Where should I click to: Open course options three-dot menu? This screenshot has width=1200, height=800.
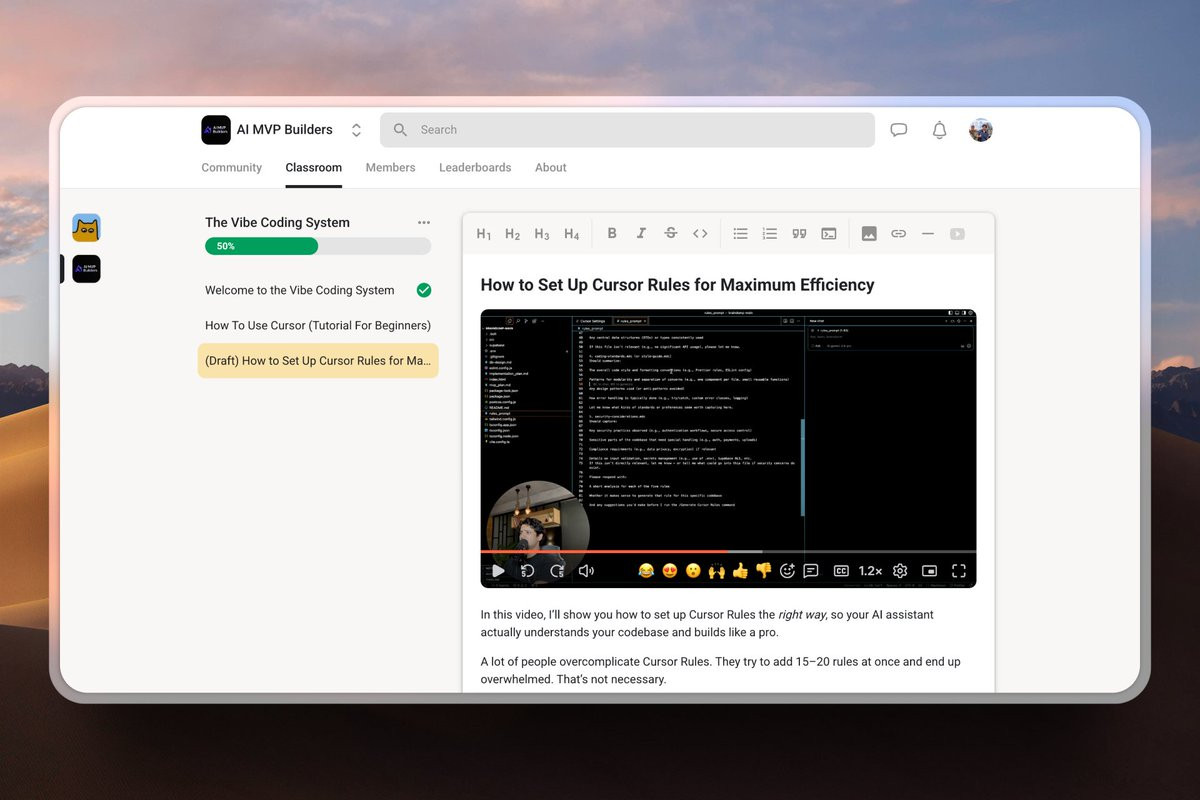[424, 223]
